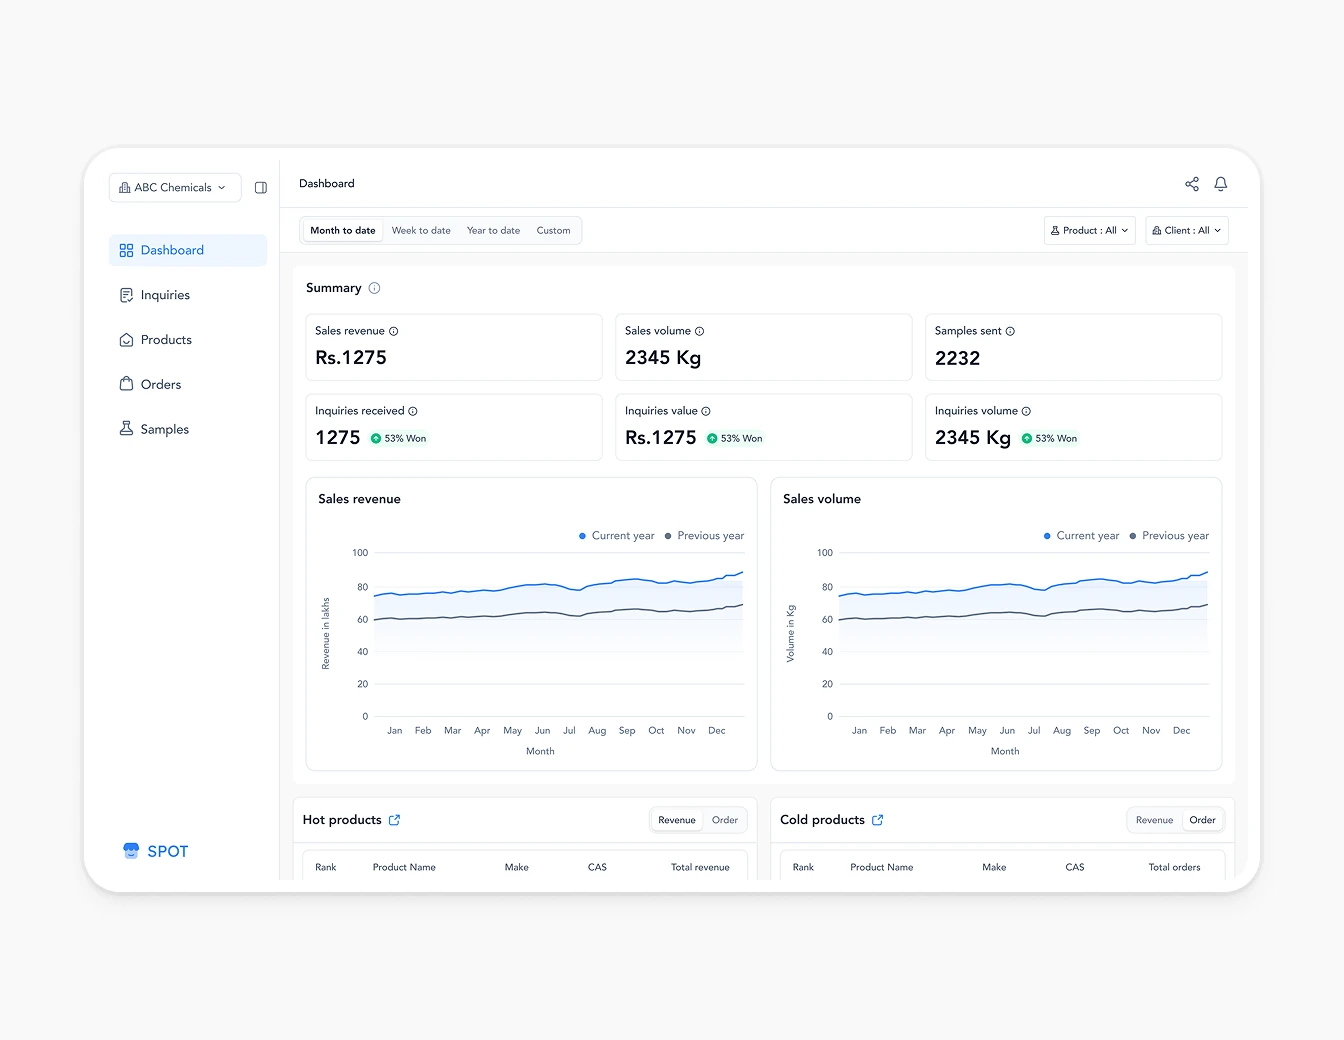1344x1040 pixels.
Task: Open the ABC Chemicals company dropdown
Action: click(x=174, y=187)
